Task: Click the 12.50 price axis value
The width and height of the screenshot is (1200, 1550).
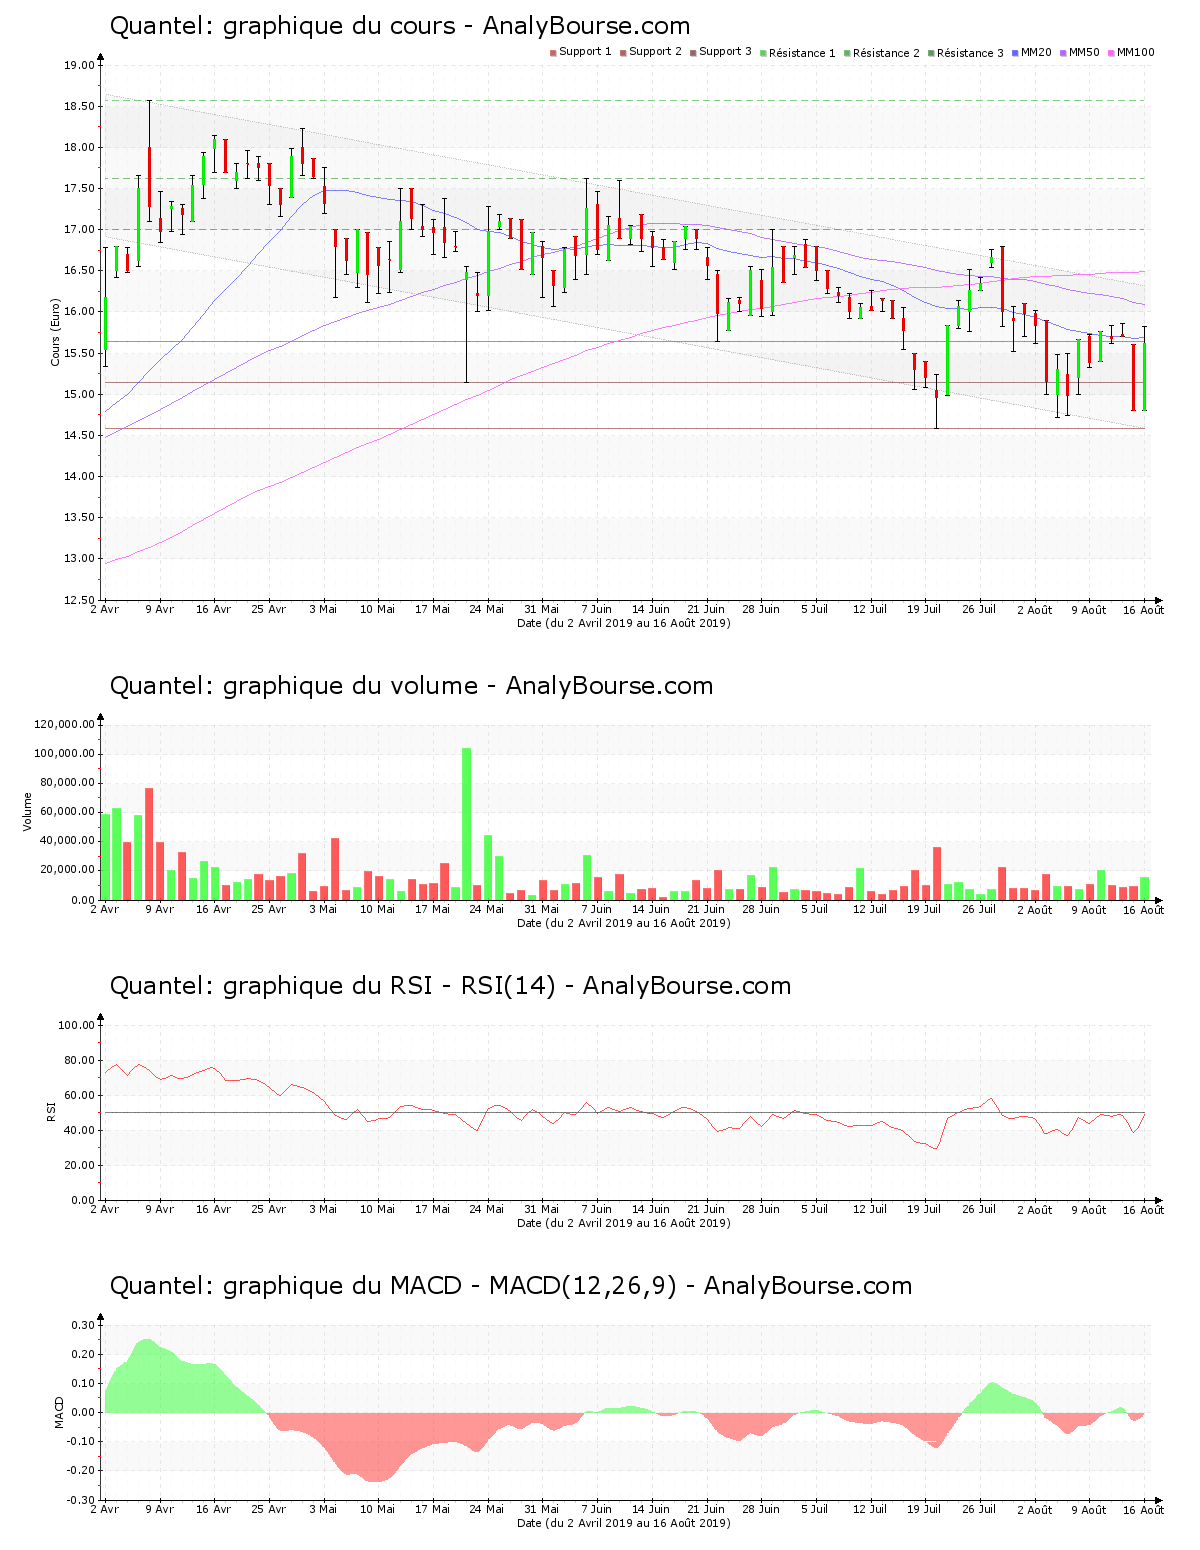Action: (79, 600)
